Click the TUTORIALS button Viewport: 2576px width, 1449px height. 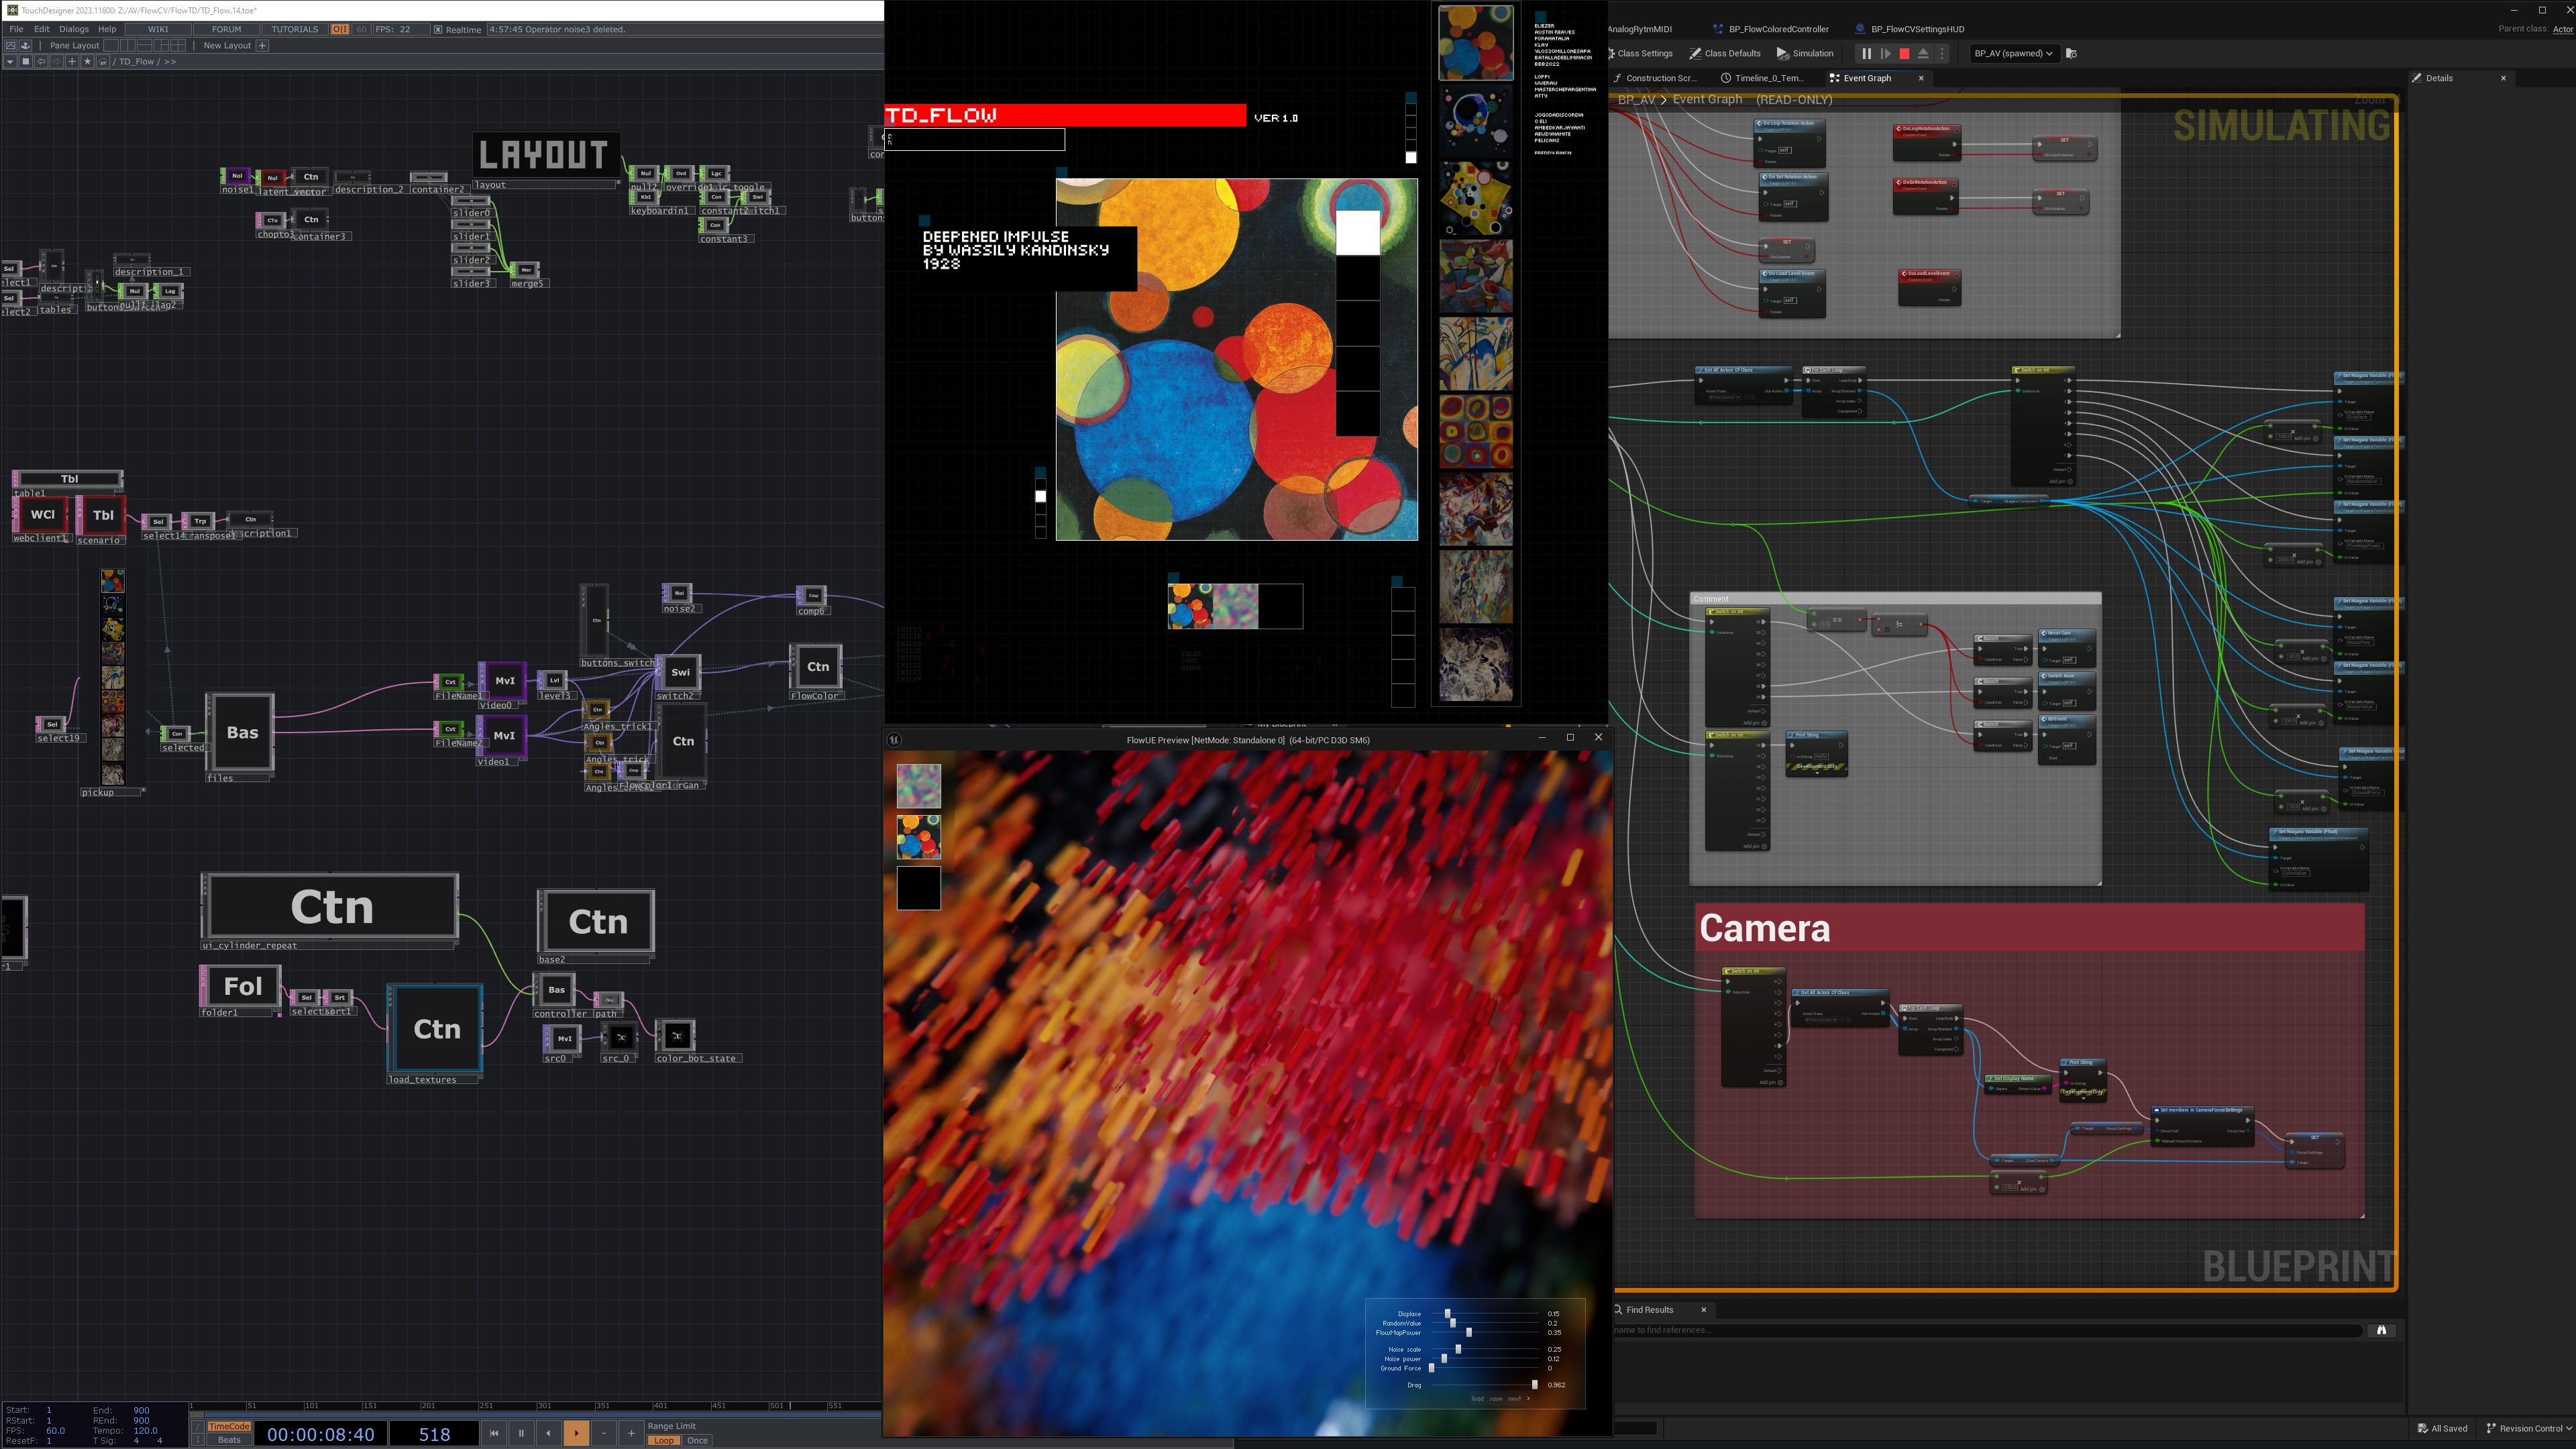pyautogui.click(x=295, y=29)
